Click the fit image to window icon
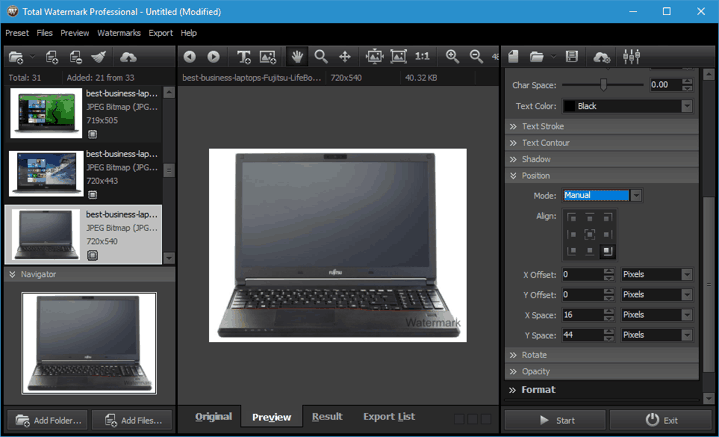Screen dimensions: 719x437 pos(375,56)
